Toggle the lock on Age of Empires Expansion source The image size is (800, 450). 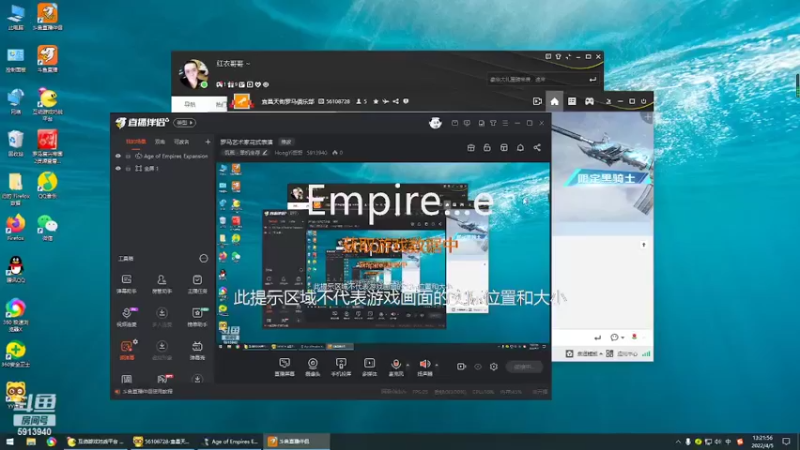tap(128, 156)
